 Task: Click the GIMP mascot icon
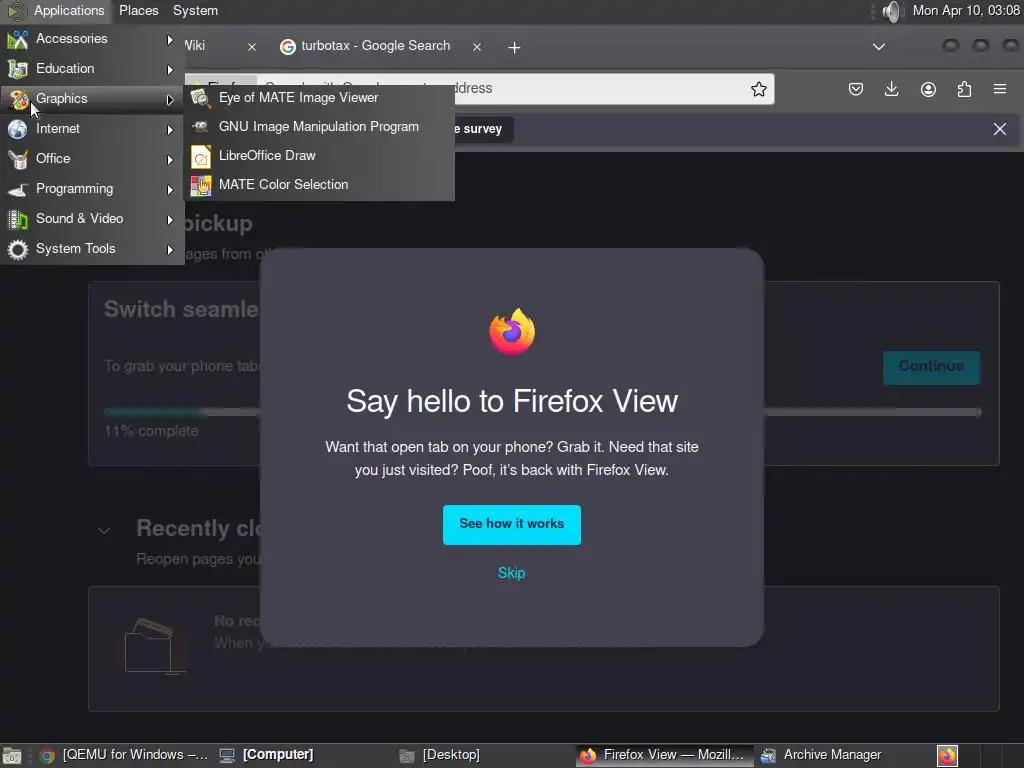tap(200, 127)
